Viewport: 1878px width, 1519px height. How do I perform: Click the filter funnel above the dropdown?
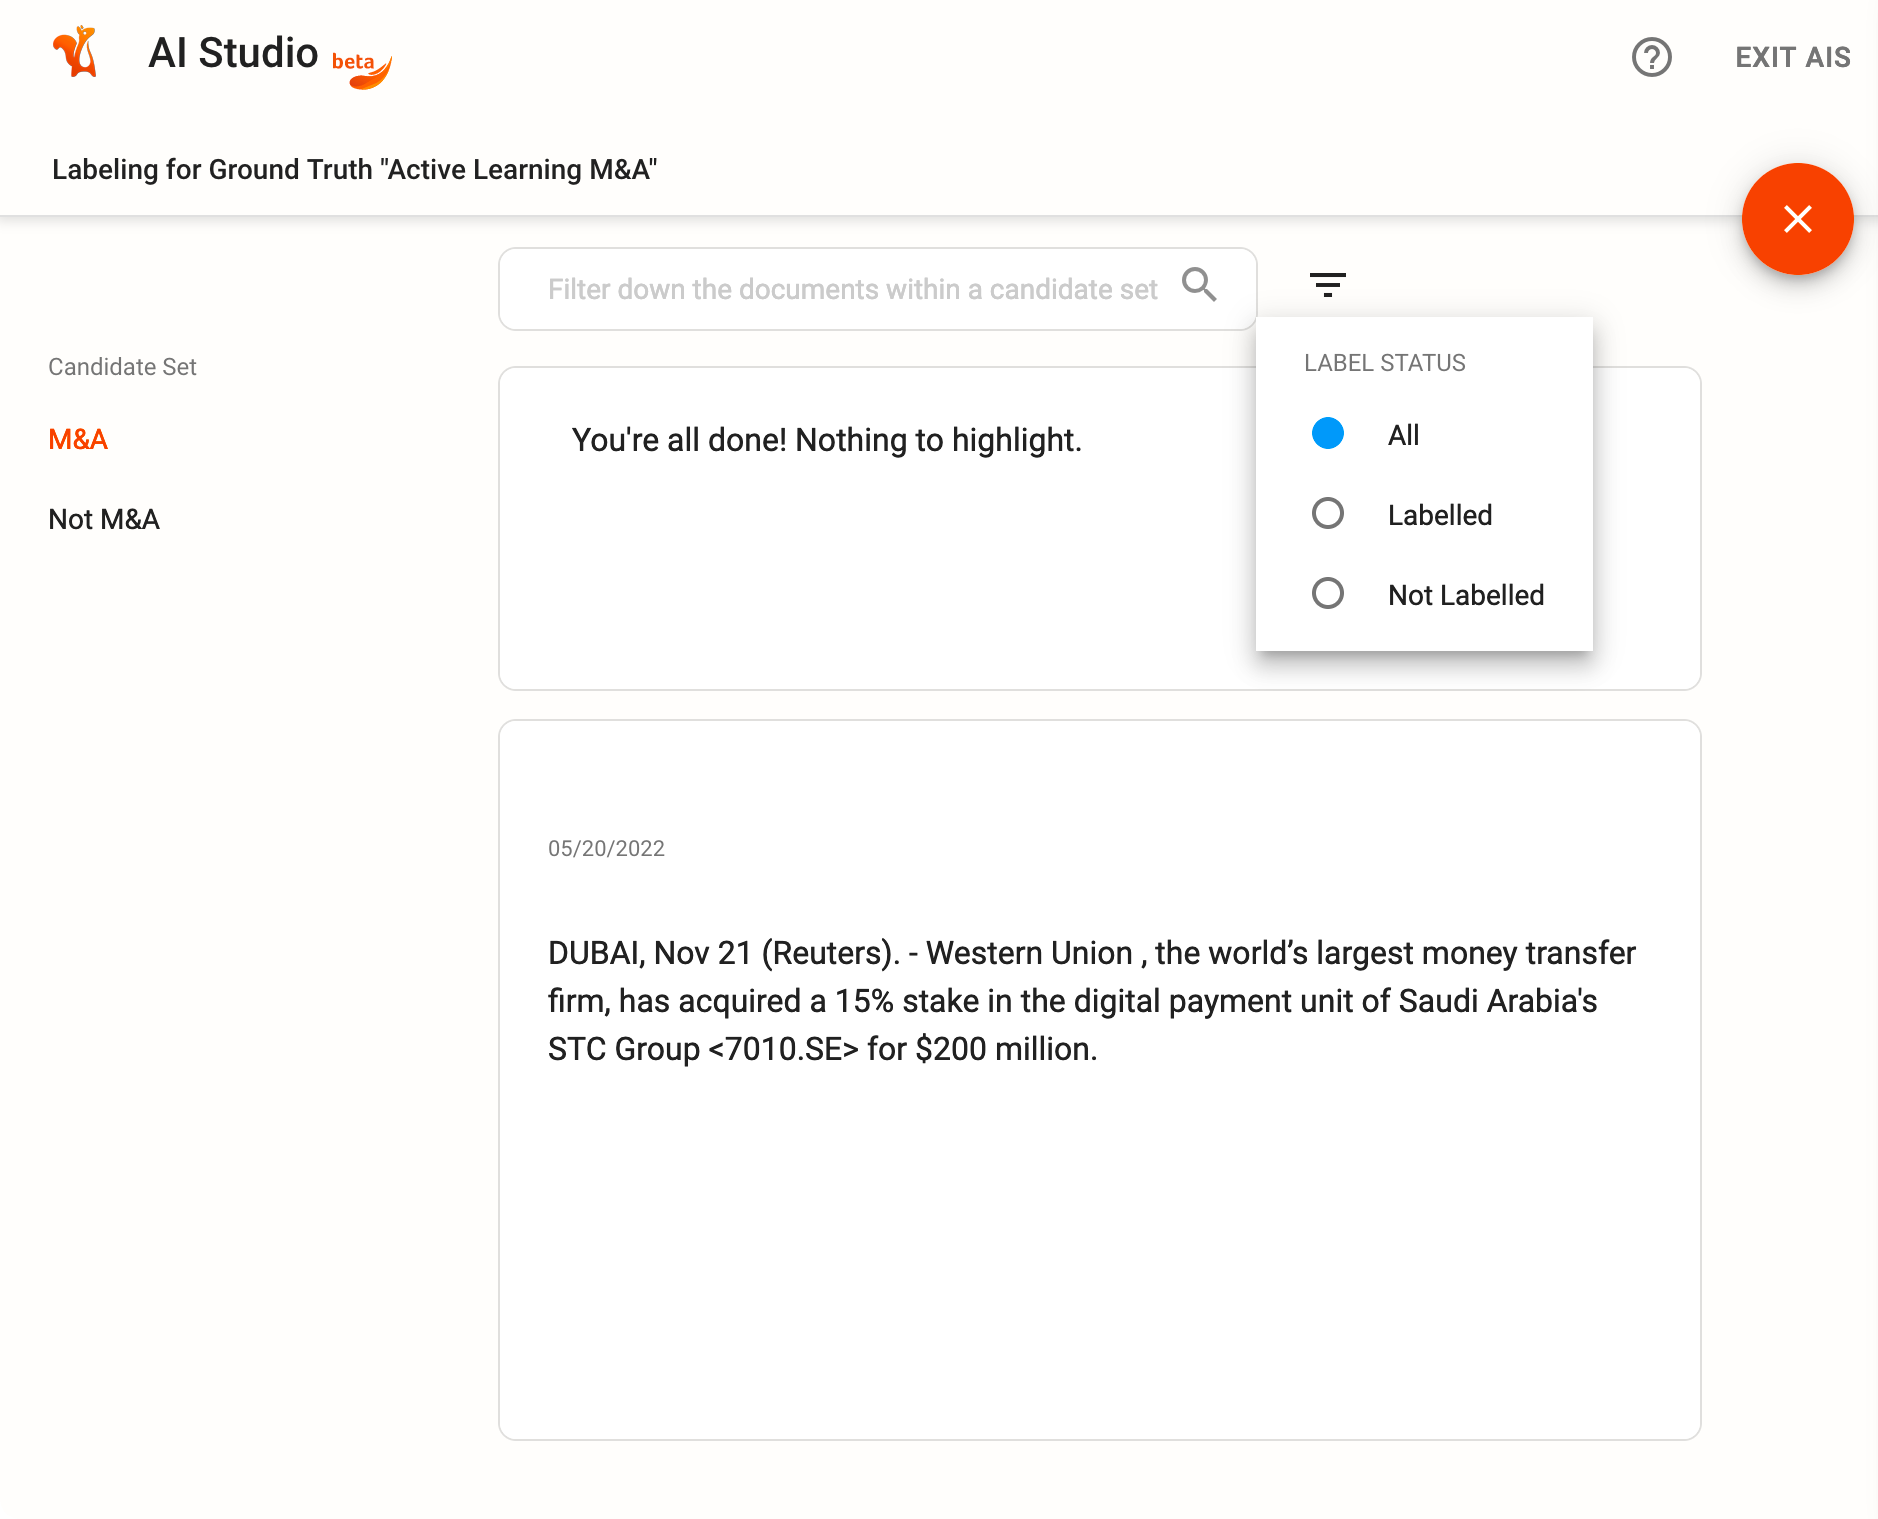point(1328,284)
